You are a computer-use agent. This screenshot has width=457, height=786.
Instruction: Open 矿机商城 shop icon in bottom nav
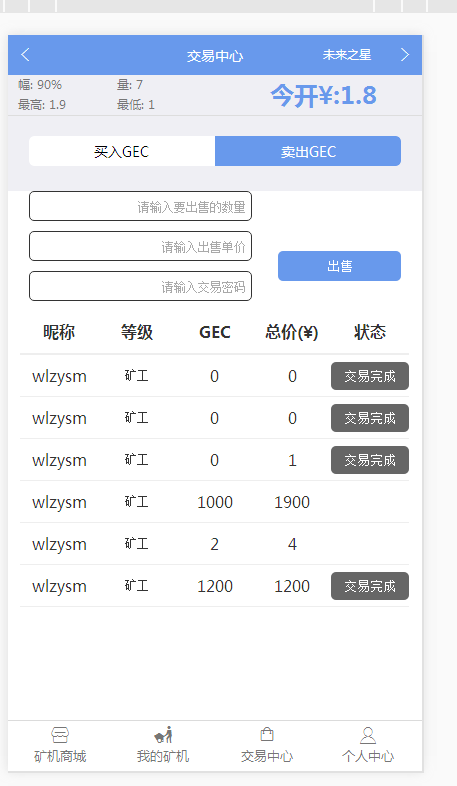click(60, 735)
